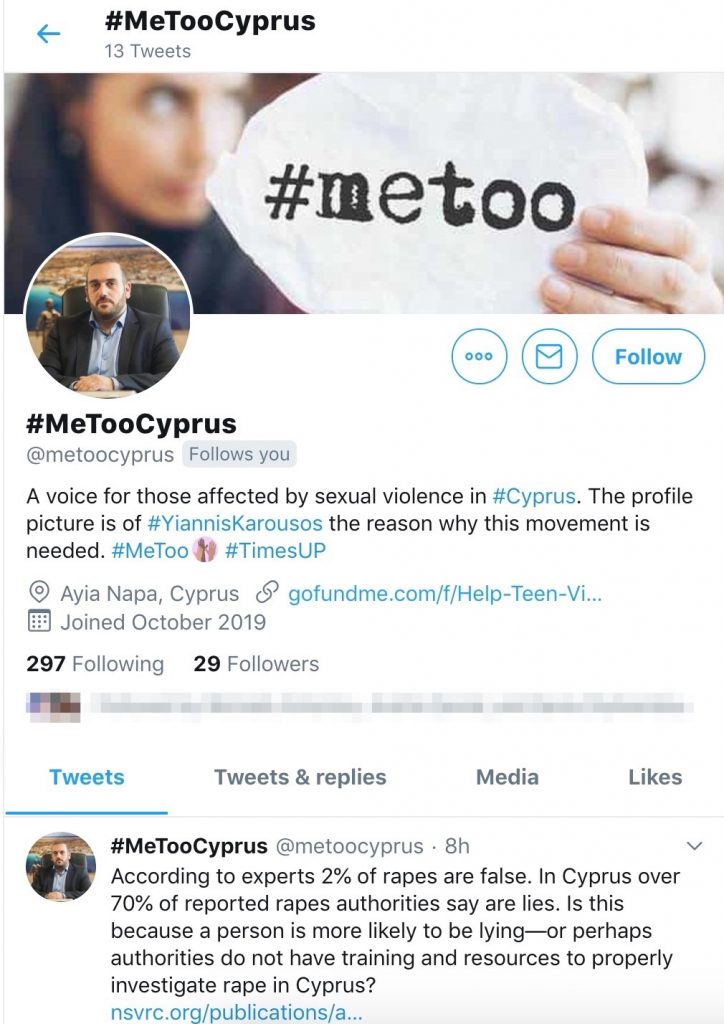Image resolution: width=724 pixels, height=1024 pixels.
Task: Click the link chain icon beside gofundme
Action: click(266, 592)
